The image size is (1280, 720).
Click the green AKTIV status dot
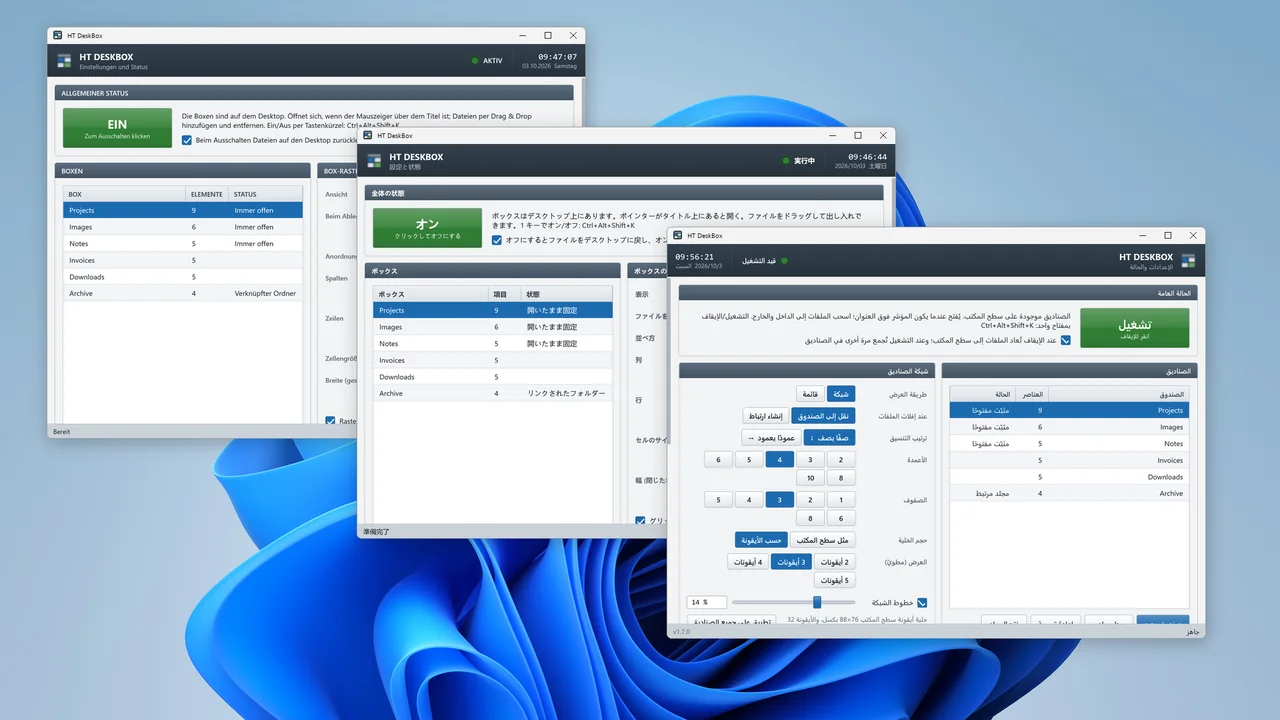pos(475,61)
